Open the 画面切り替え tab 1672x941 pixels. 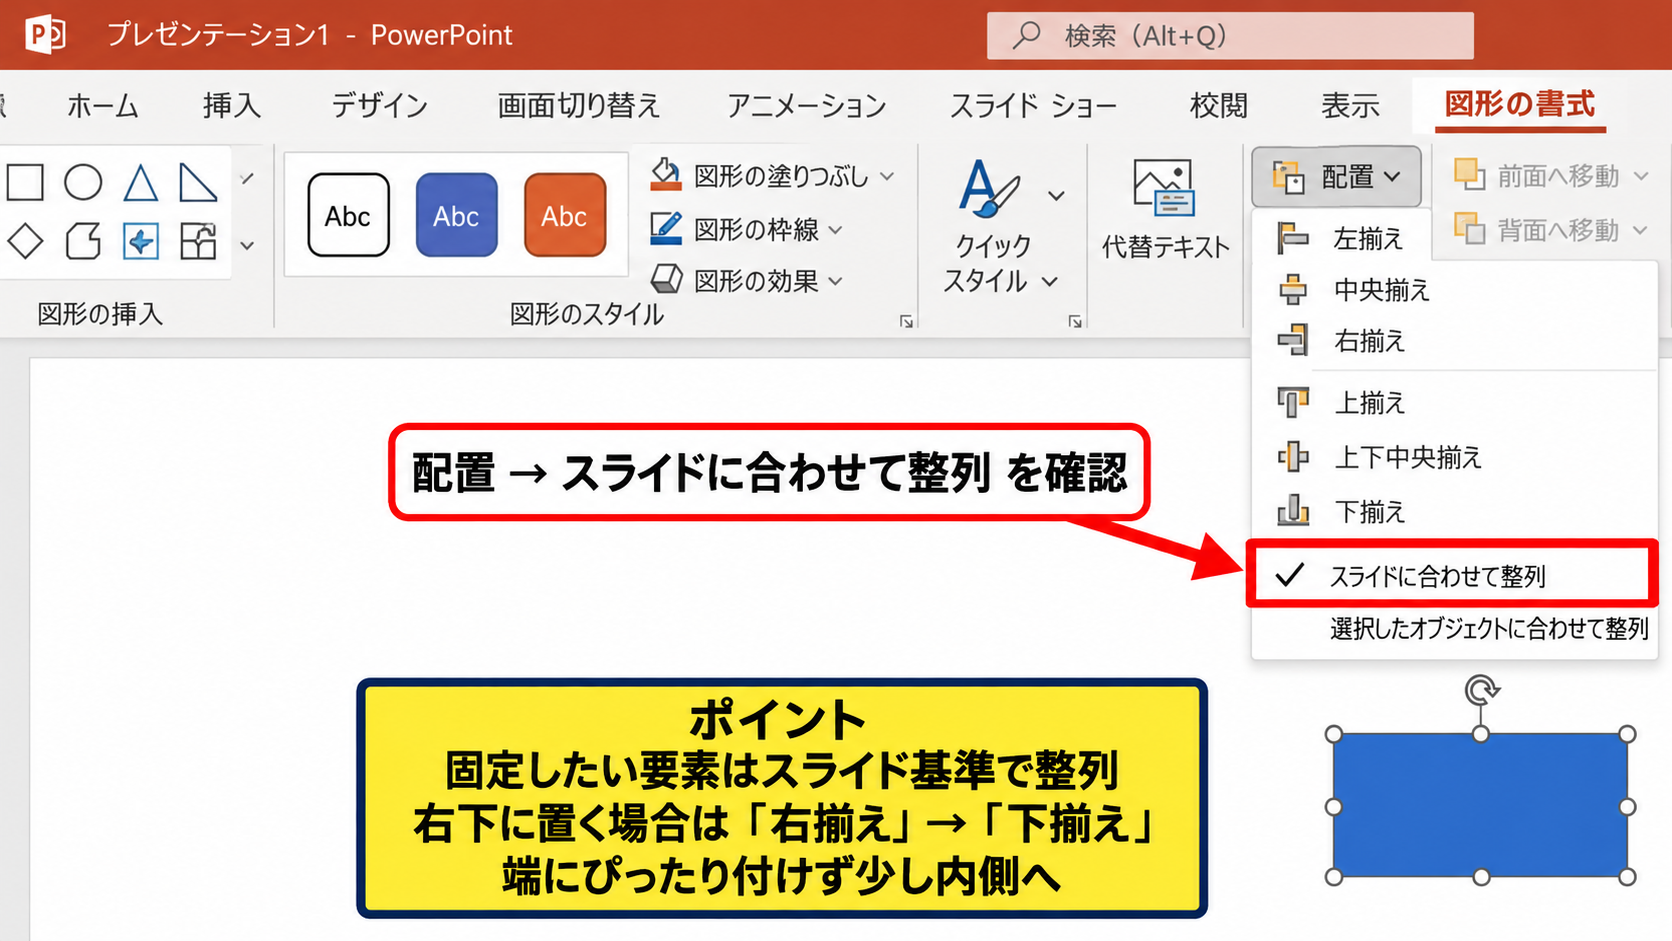579,105
